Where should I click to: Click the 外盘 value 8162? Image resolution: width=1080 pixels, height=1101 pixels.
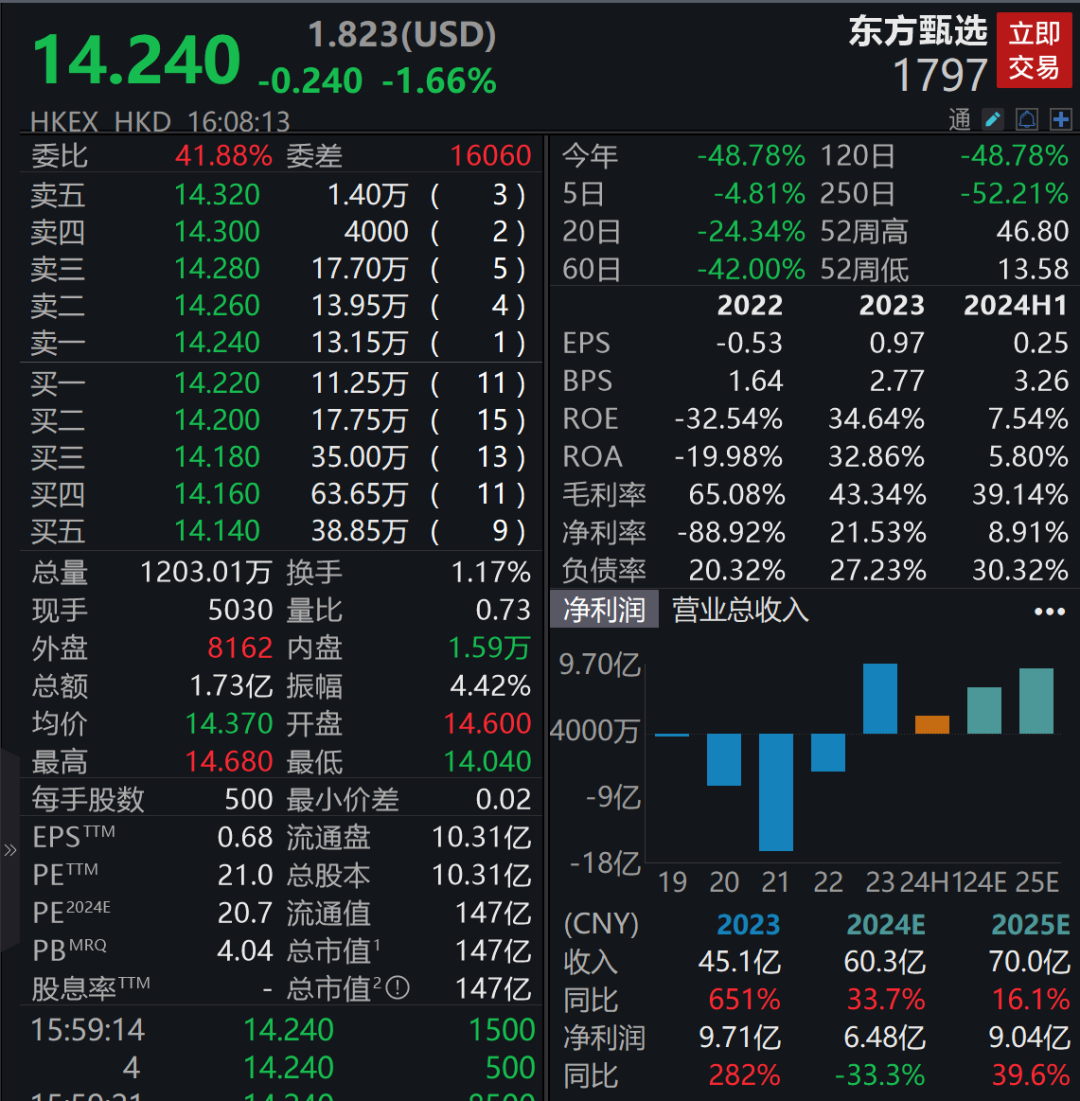coord(239,648)
